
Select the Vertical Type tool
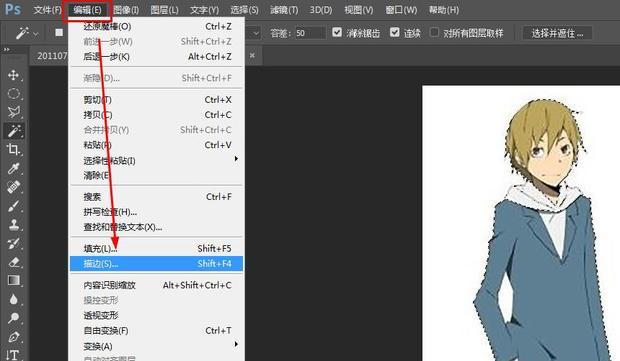coord(13,355)
